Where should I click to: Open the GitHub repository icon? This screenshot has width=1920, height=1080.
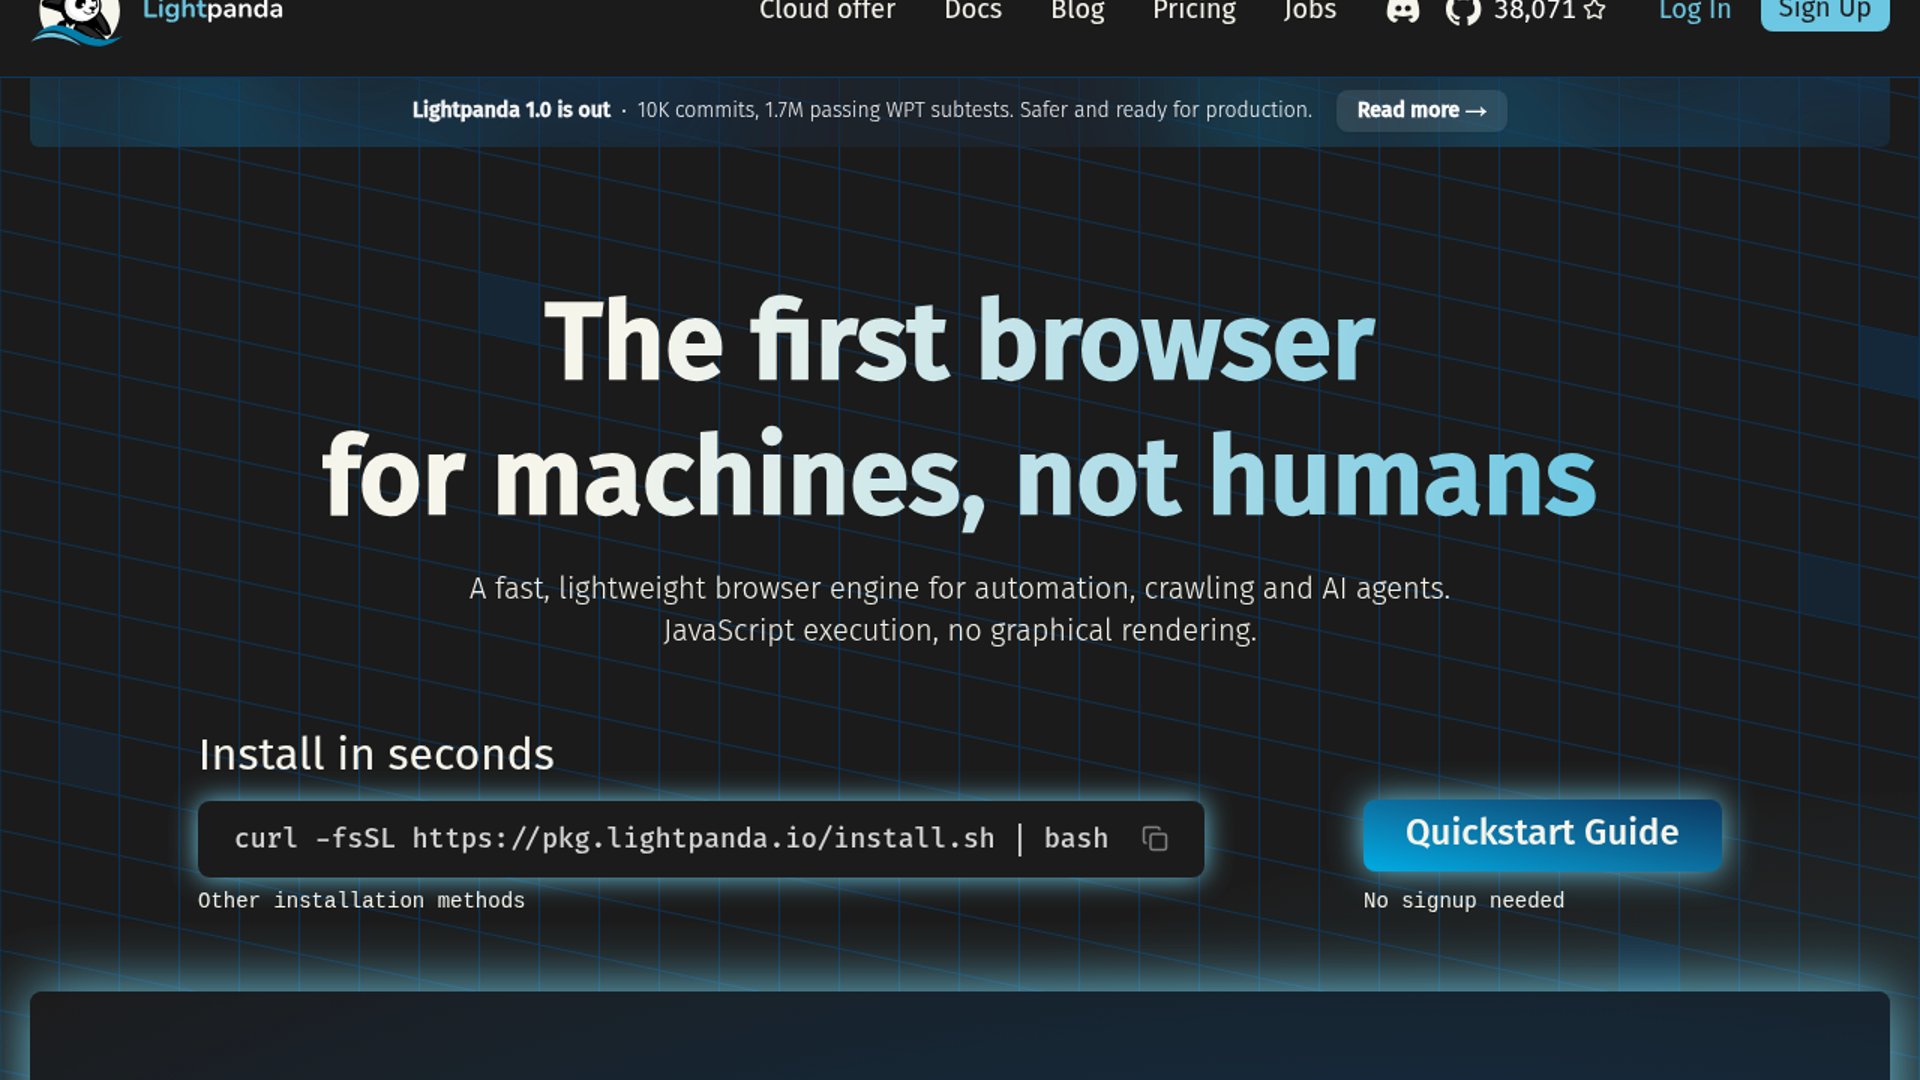pyautogui.click(x=1462, y=11)
